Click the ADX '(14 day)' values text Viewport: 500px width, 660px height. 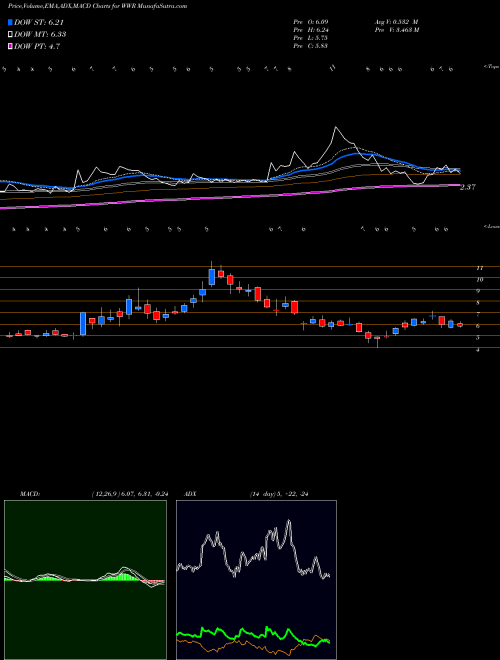coord(279,494)
